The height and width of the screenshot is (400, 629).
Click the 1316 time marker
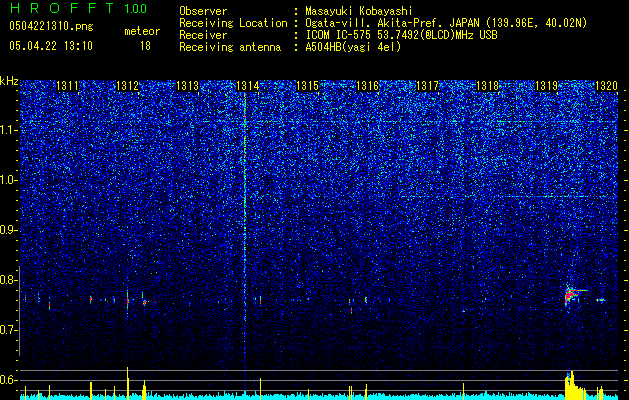(367, 86)
